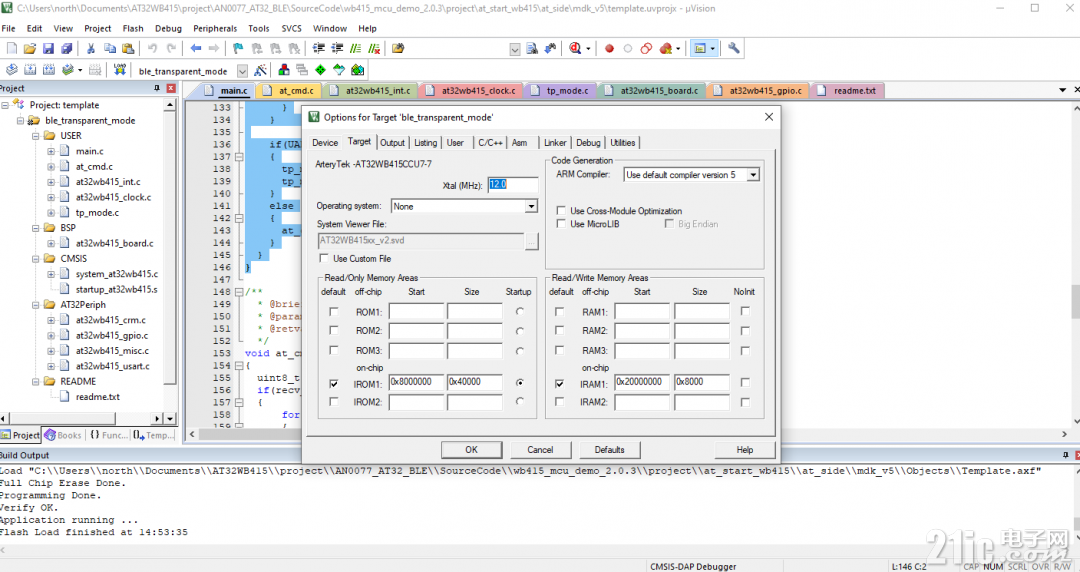This screenshot has width=1080, height=572.
Task: Check the Use Custom File box
Action: click(x=324, y=258)
